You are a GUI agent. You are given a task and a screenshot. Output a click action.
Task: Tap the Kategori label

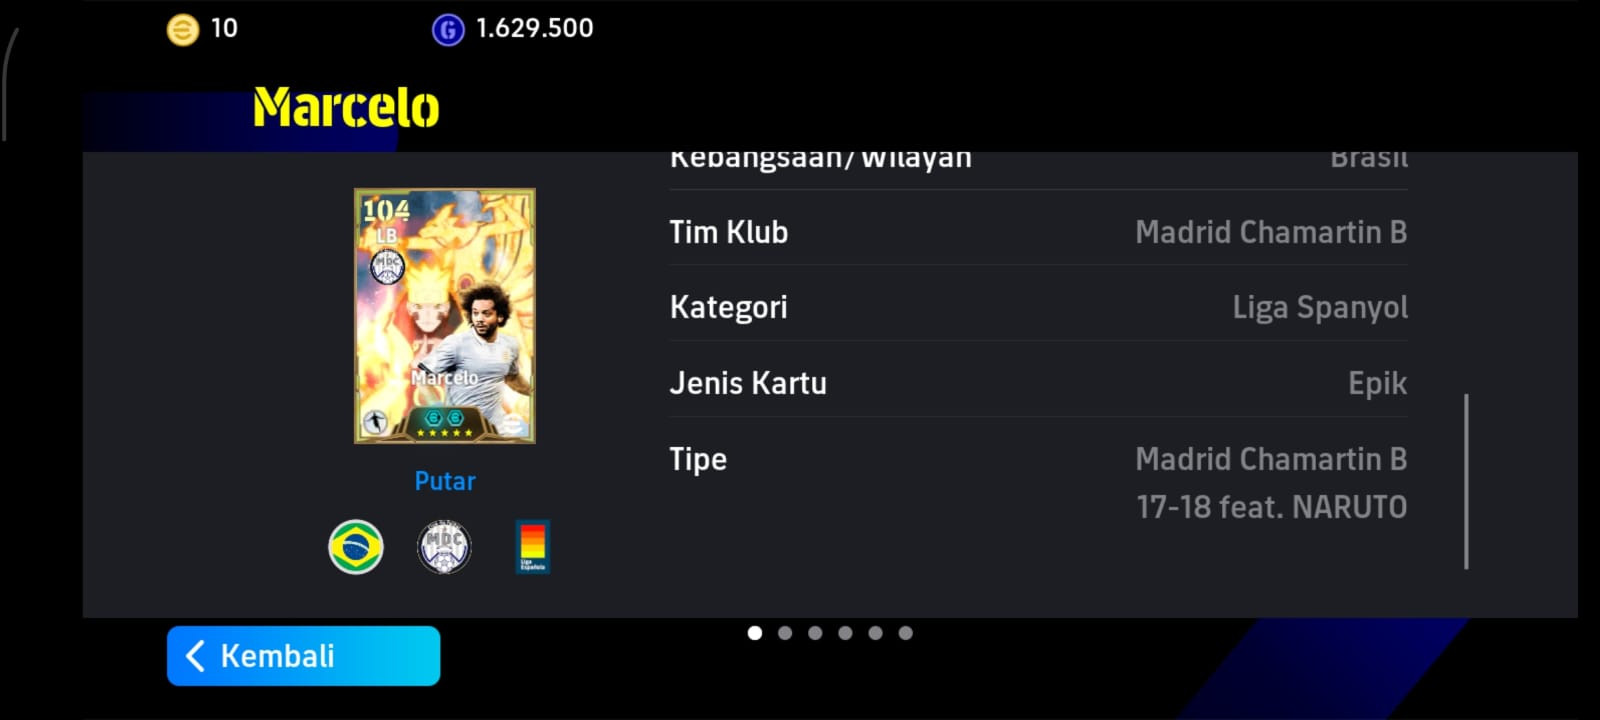pos(728,307)
